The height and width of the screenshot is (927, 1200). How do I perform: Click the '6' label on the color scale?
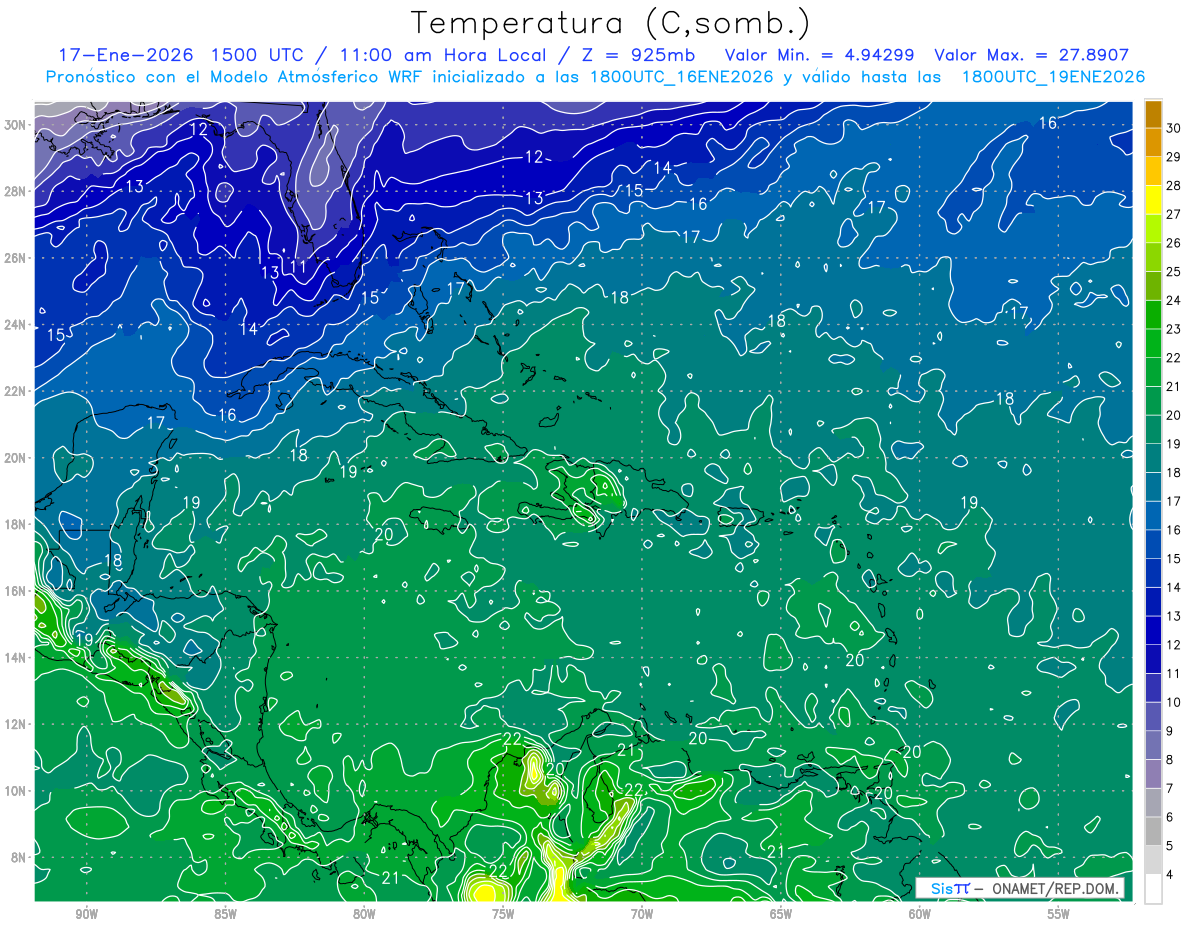coord(1171,817)
